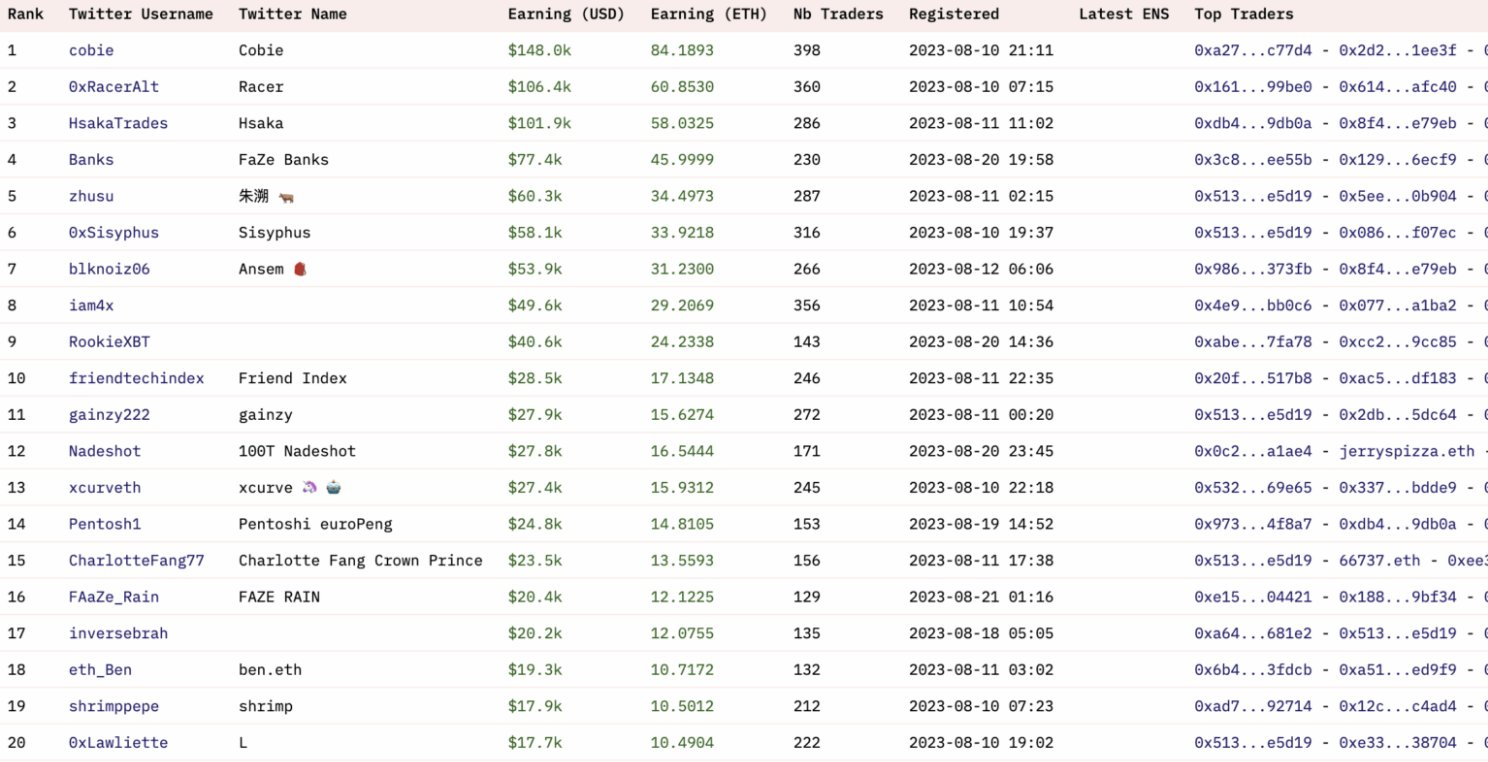The width and height of the screenshot is (1488, 762).
Task: Open HsakaTrades profile link
Action: pyautogui.click(x=118, y=123)
